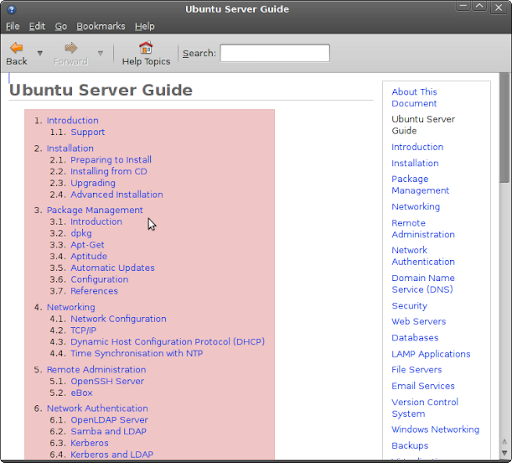Focus the Search input field
The height and width of the screenshot is (463, 512).
click(275, 53)
